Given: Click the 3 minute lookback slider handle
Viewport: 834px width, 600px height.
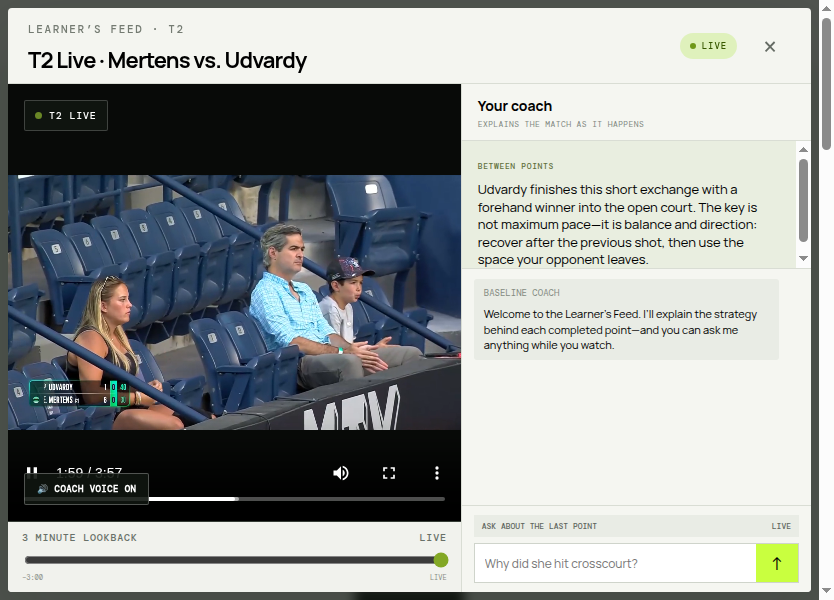Looking at the screenshot, I should [x=440, y=560].
